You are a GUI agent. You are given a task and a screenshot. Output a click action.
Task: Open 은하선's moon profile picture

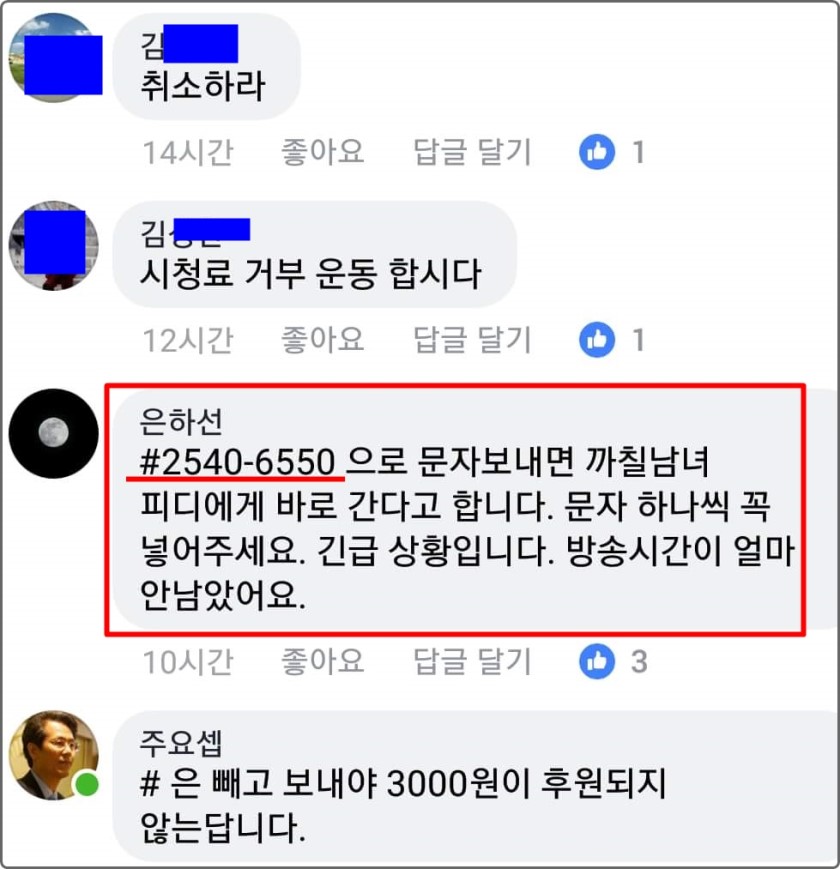click(54, 433)
